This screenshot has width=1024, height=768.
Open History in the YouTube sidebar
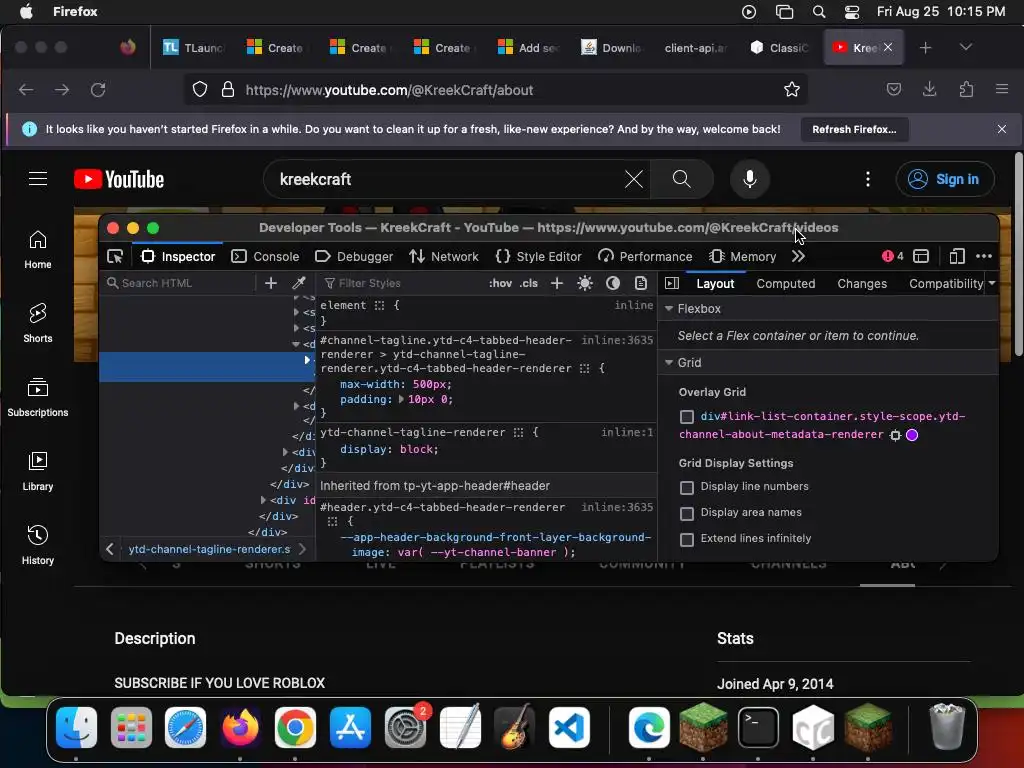[x=38, y=545]
